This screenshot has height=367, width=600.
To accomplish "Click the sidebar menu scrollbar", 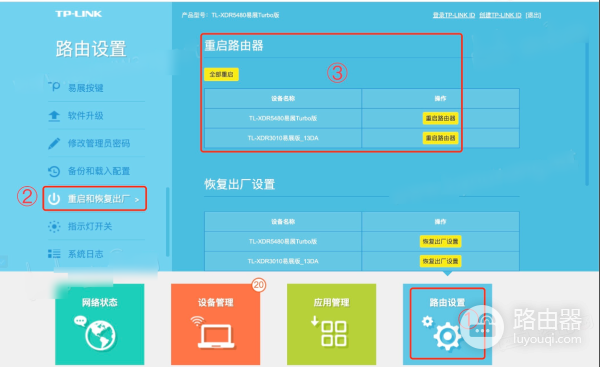I will (x=167, y=222).
